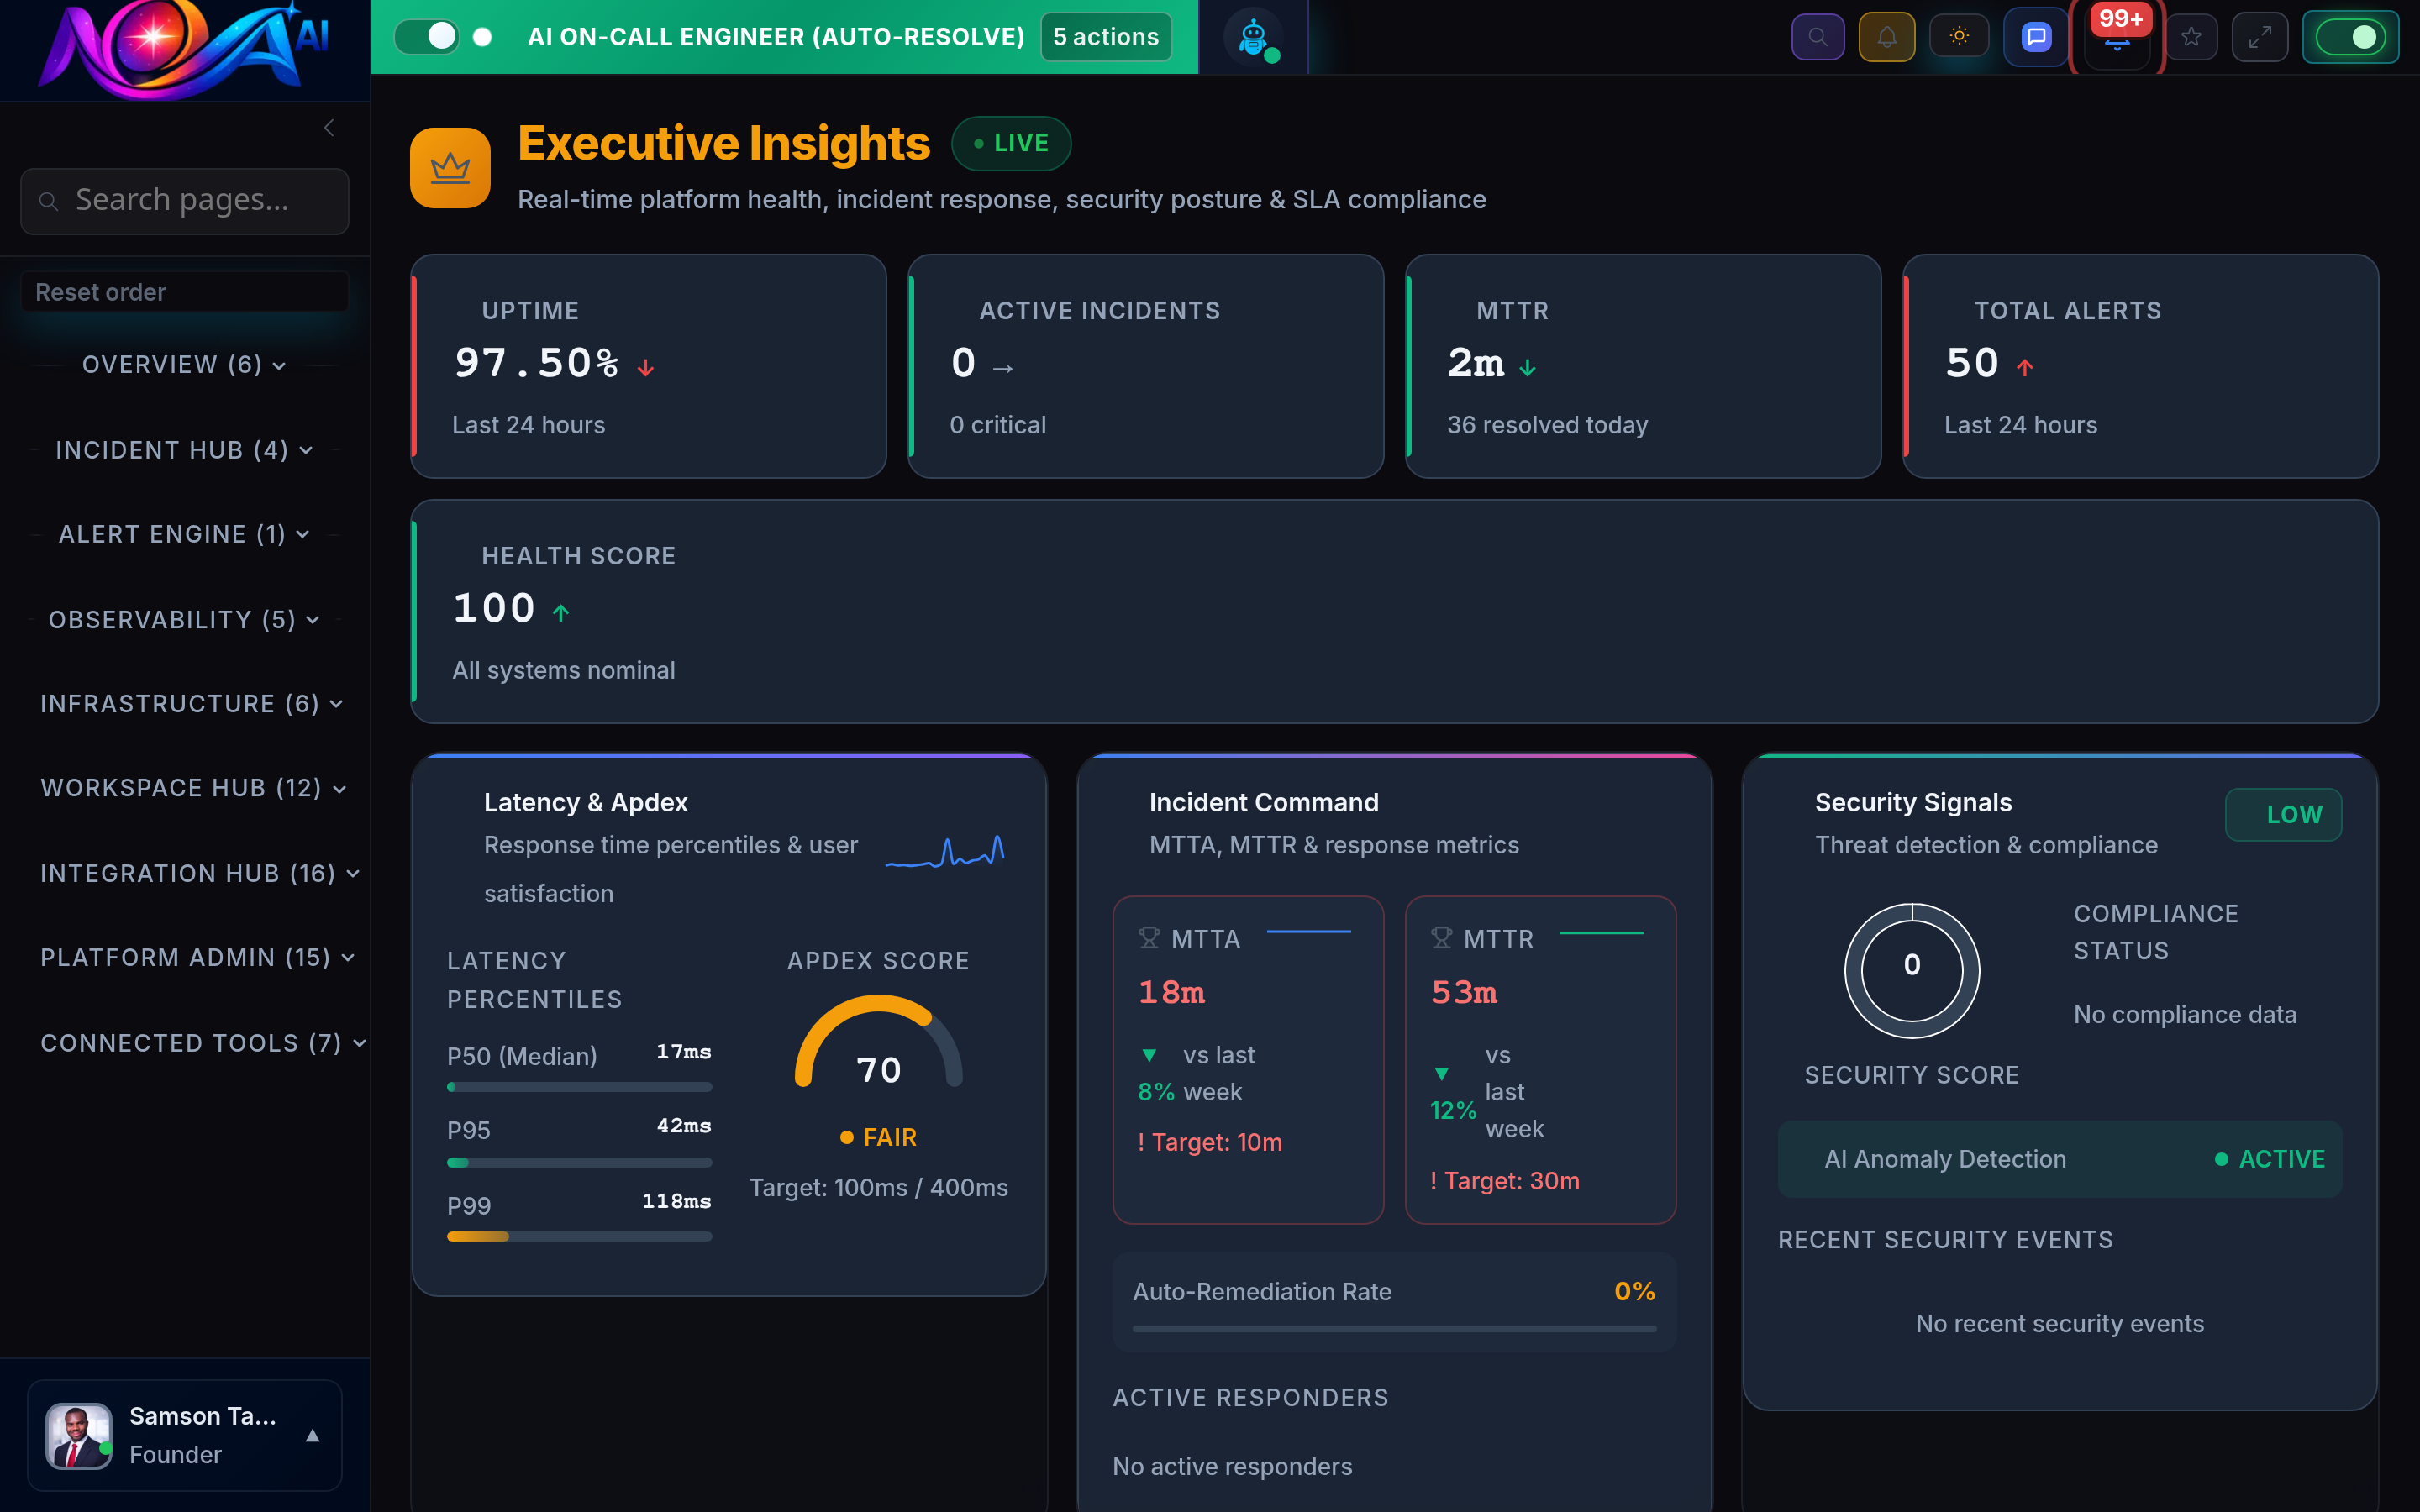The height and width of the screenshot is (1512, 2420).
Task: Open the AI assistant robot icon
Action: 1252,36
